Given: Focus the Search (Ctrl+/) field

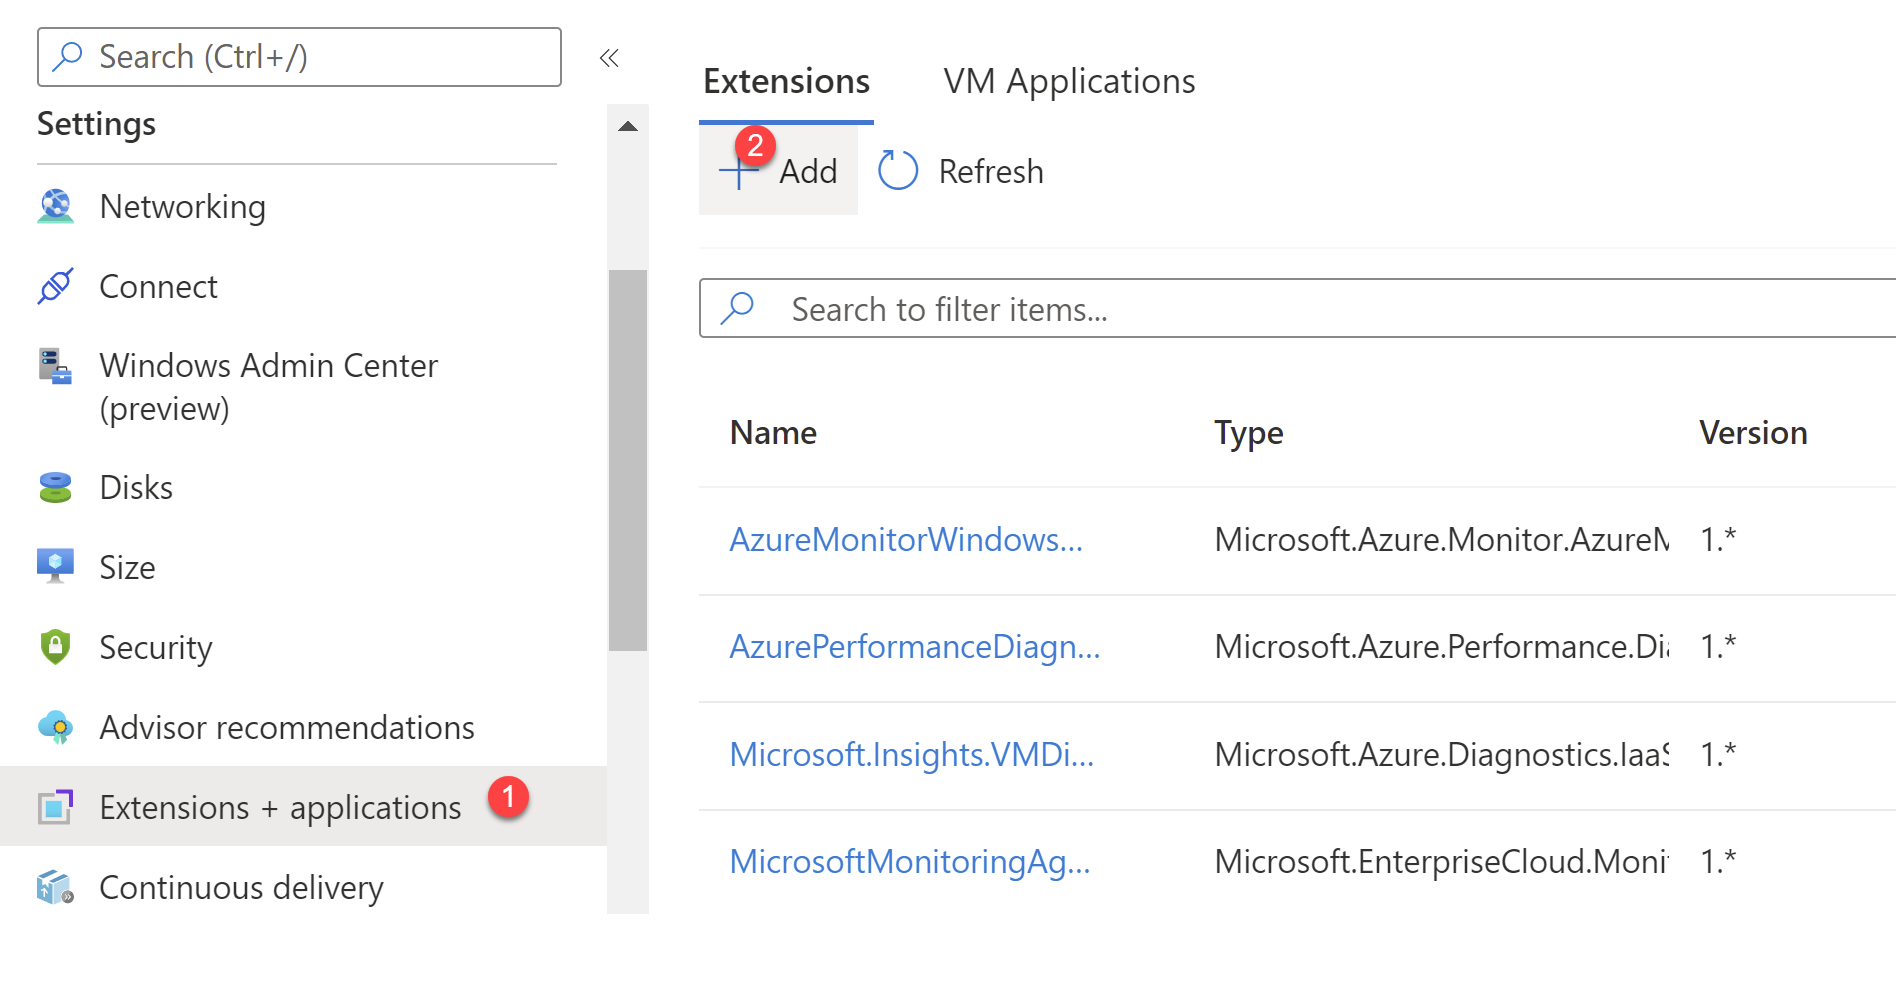Looking at the screenshot, I should [x=299, y=57].
